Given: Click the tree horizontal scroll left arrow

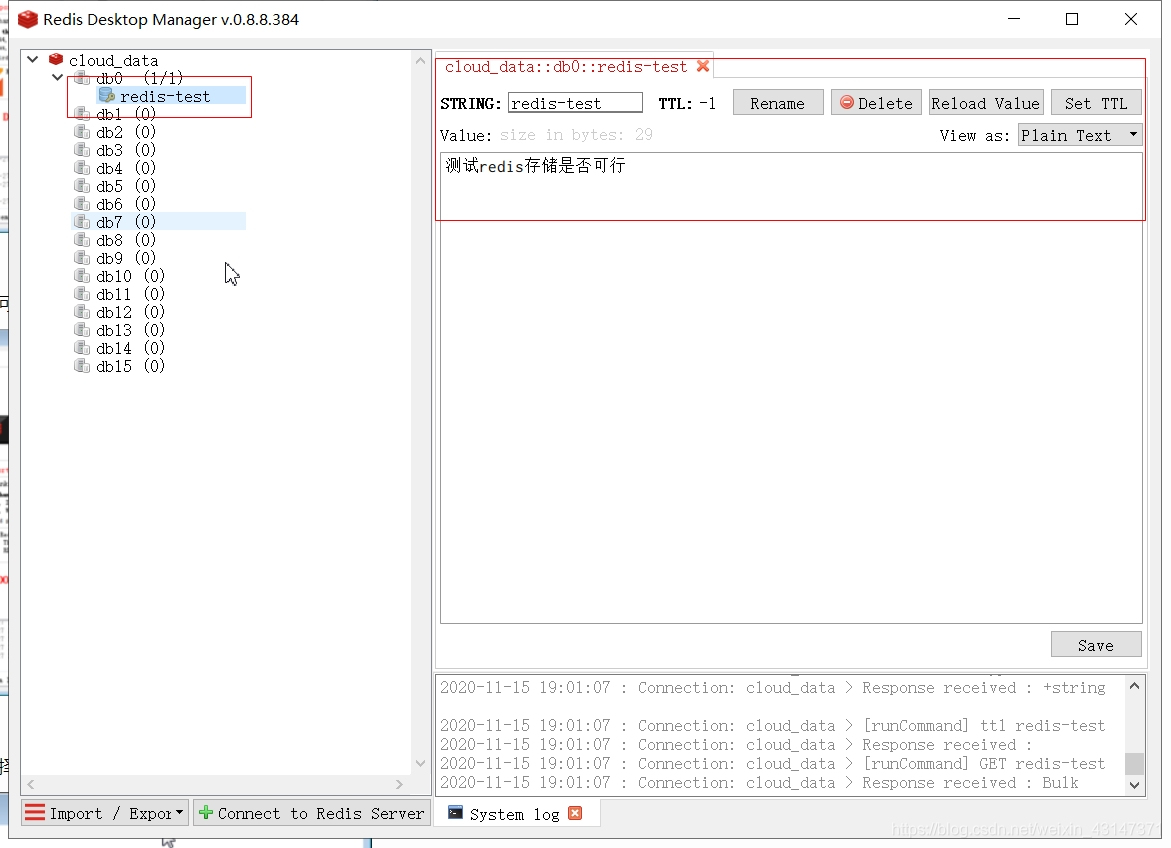Looking at the screenshot, I should pos(31,784).
